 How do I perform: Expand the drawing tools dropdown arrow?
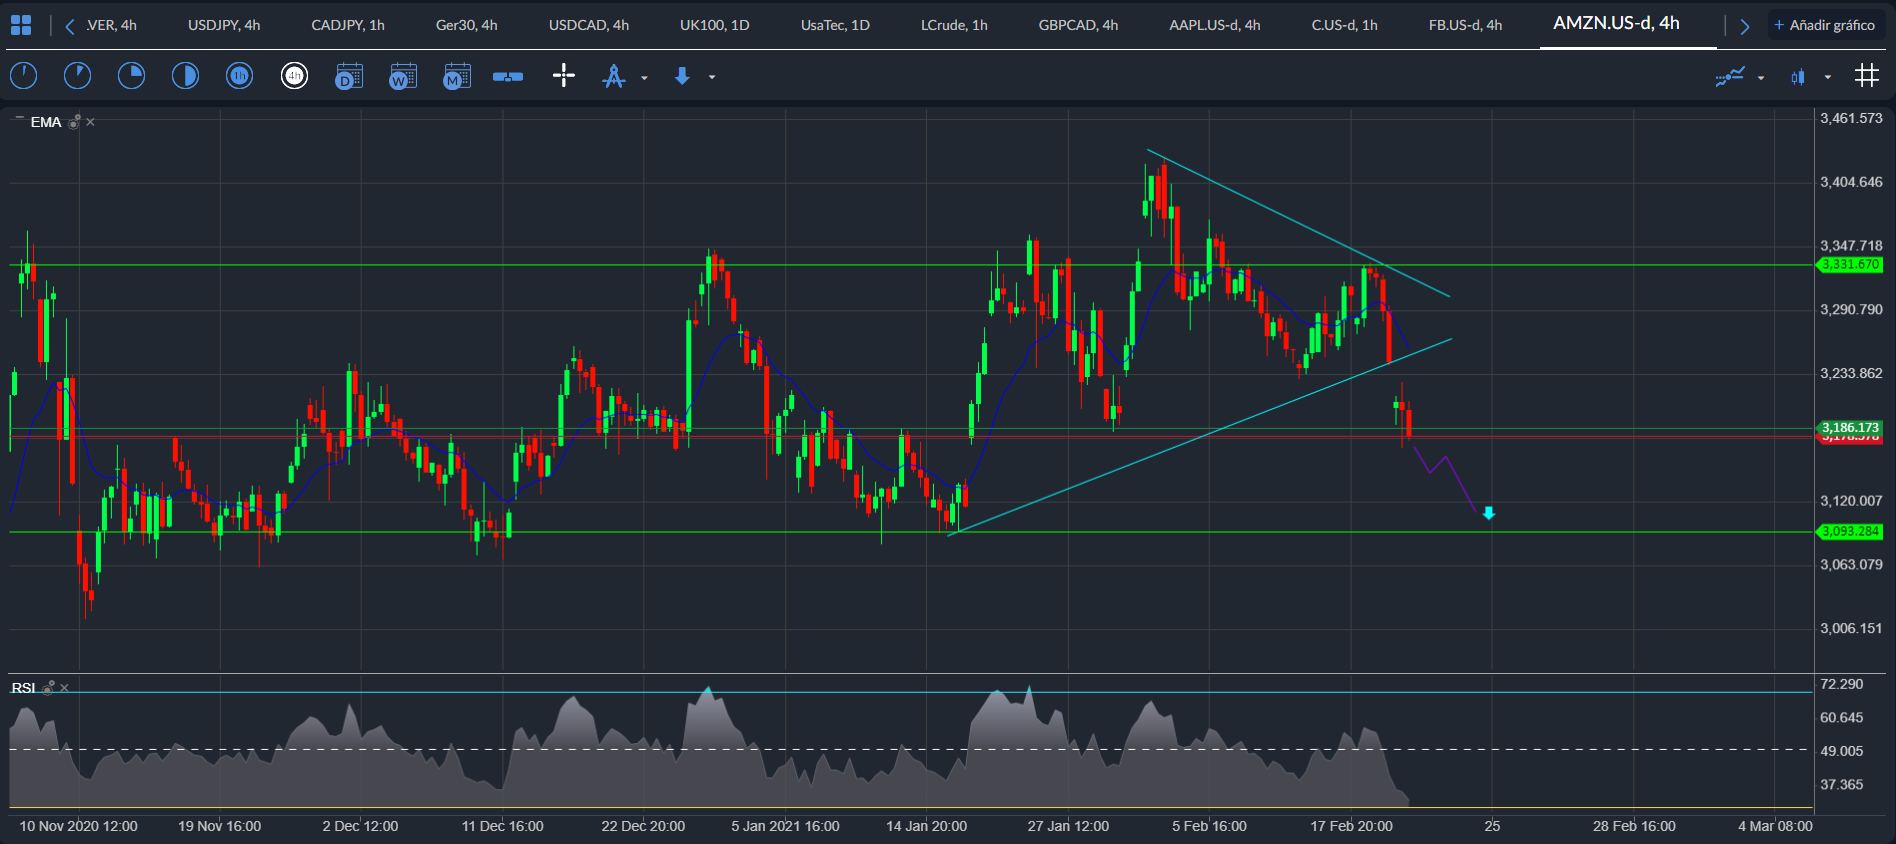click(644, 77)
